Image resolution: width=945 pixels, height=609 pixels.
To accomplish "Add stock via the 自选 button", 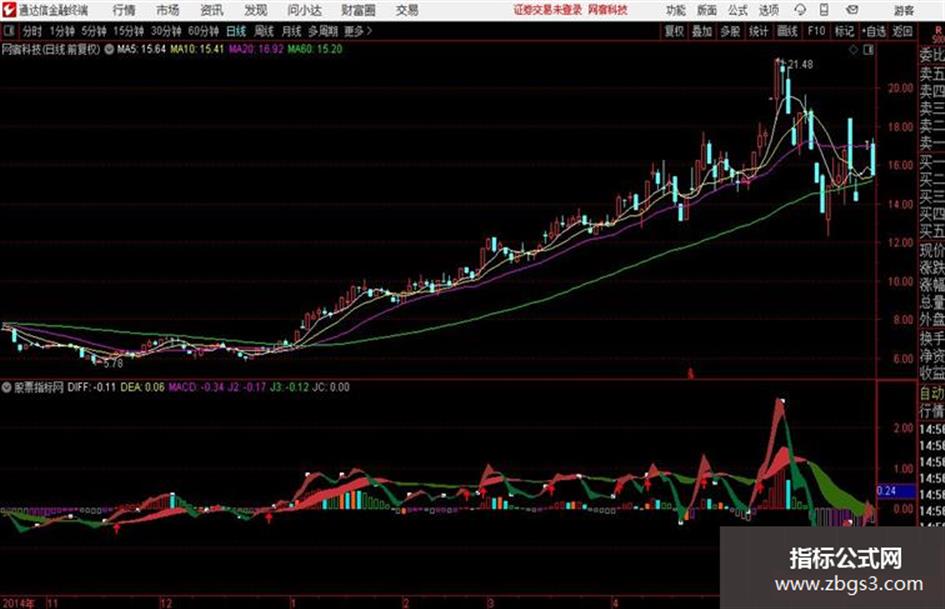I will (x=874, y=31).
